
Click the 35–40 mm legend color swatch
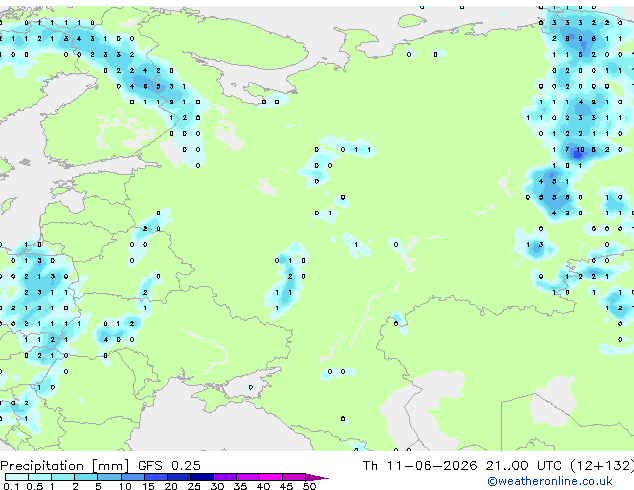tap(247, 477)
